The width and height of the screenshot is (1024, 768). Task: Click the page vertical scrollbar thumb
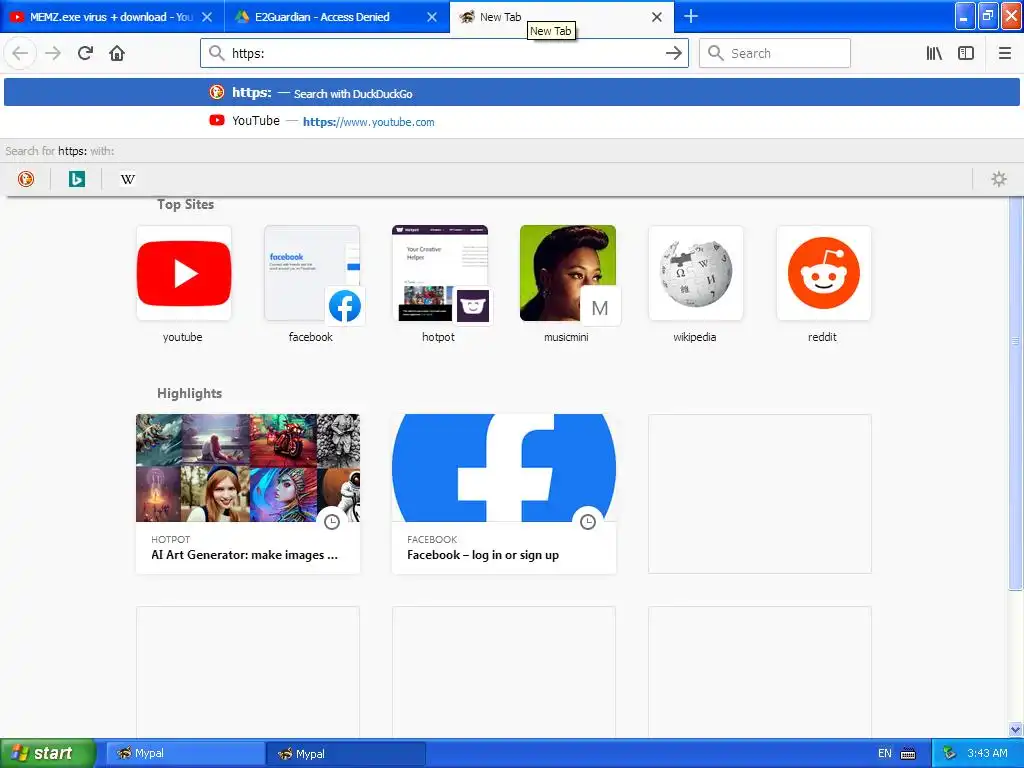(1015, 392)
